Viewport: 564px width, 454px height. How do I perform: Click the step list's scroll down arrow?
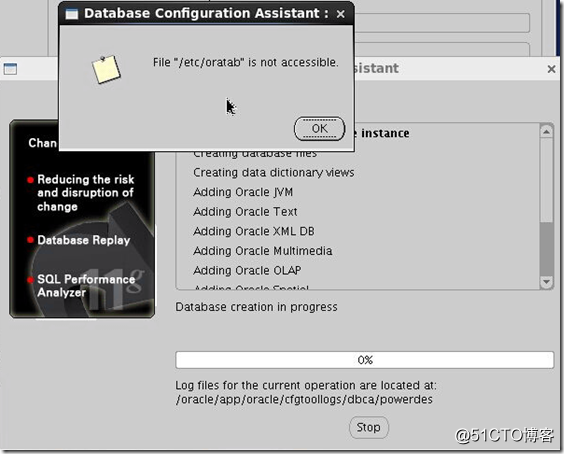click(546, 282)
